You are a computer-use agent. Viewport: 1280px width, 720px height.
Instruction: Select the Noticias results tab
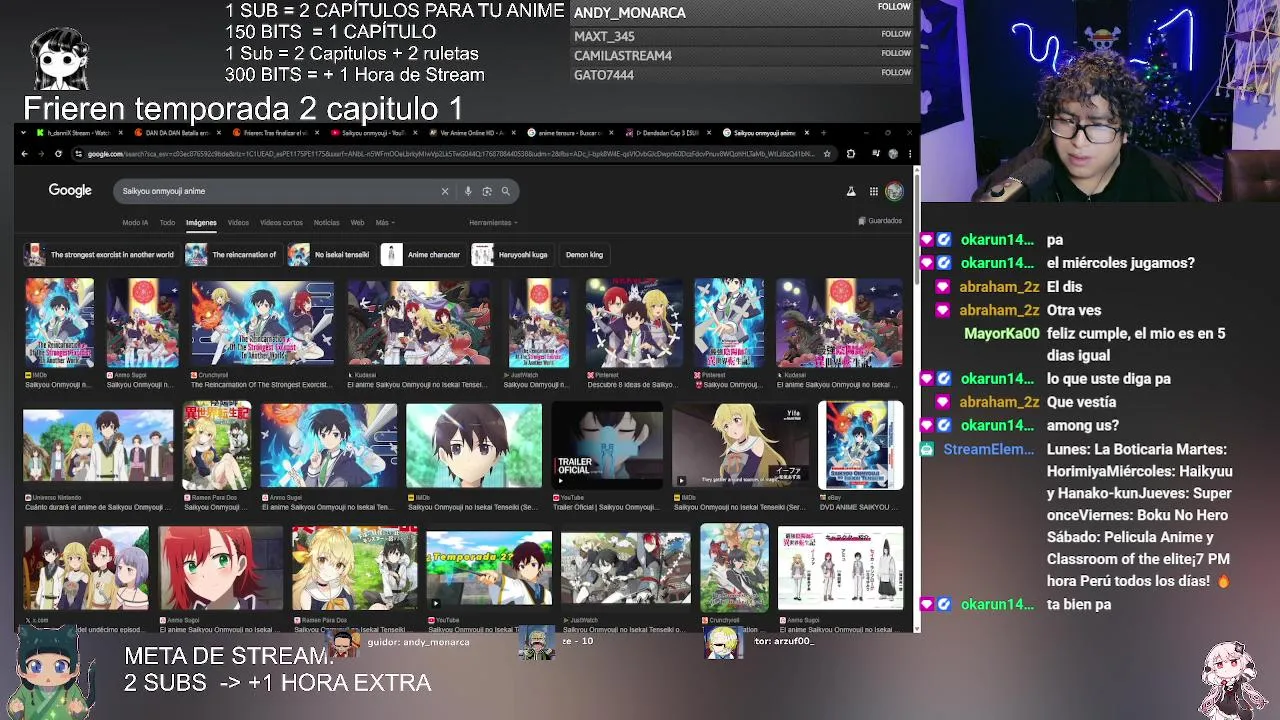(326, 223)
